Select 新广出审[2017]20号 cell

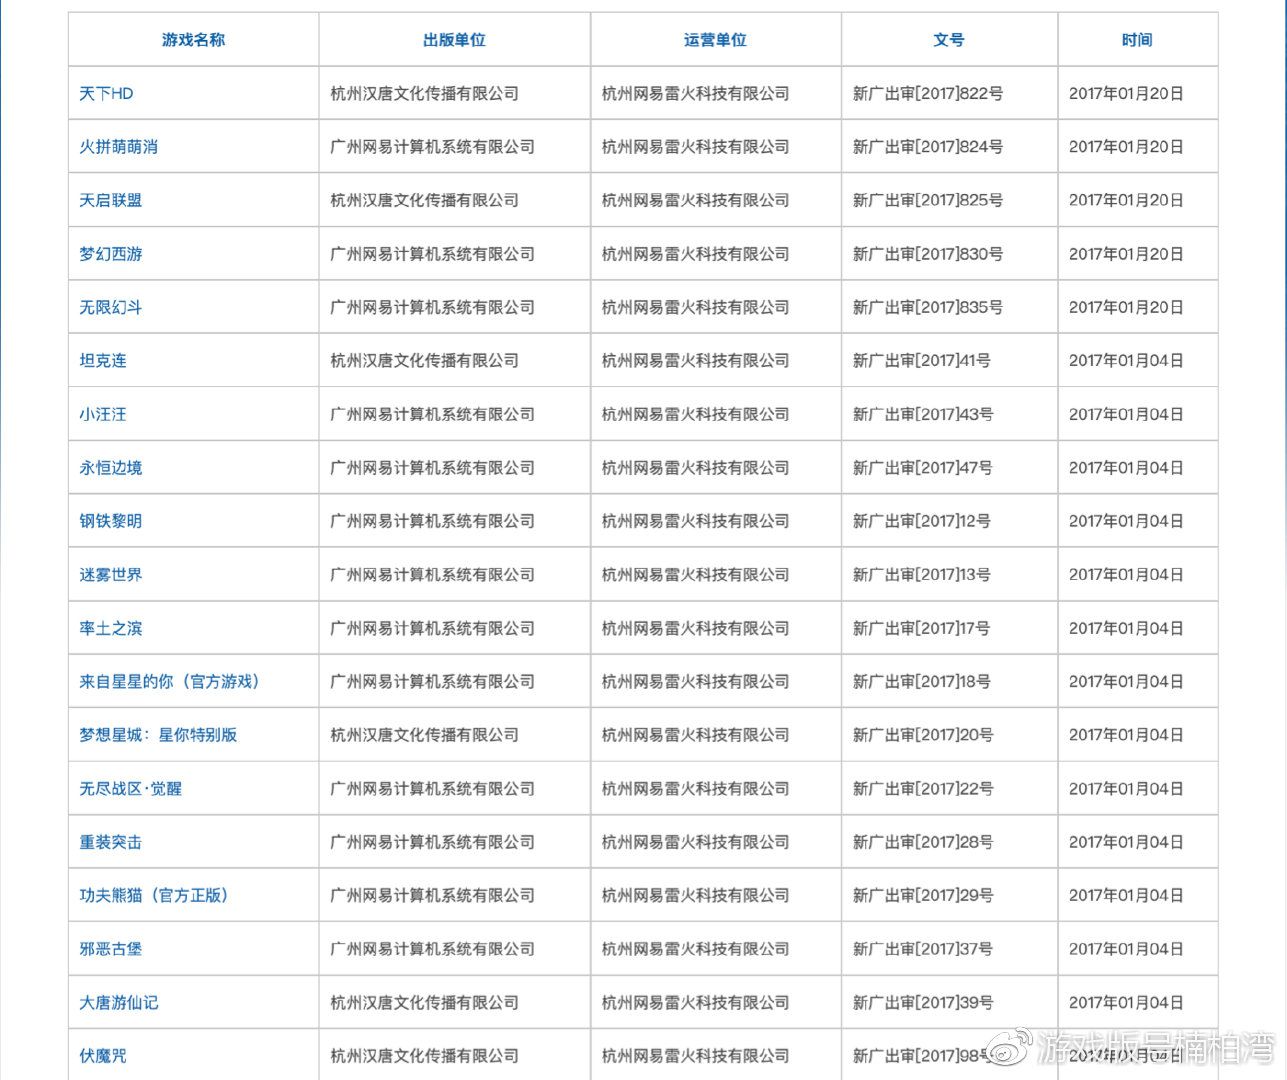(949, 735)
